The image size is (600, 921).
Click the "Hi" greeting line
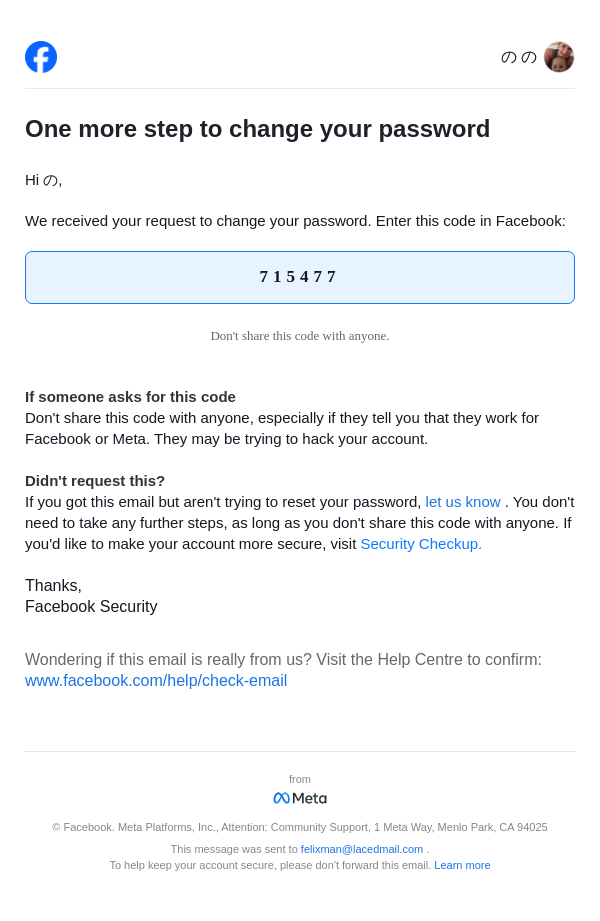click(44, 180)
